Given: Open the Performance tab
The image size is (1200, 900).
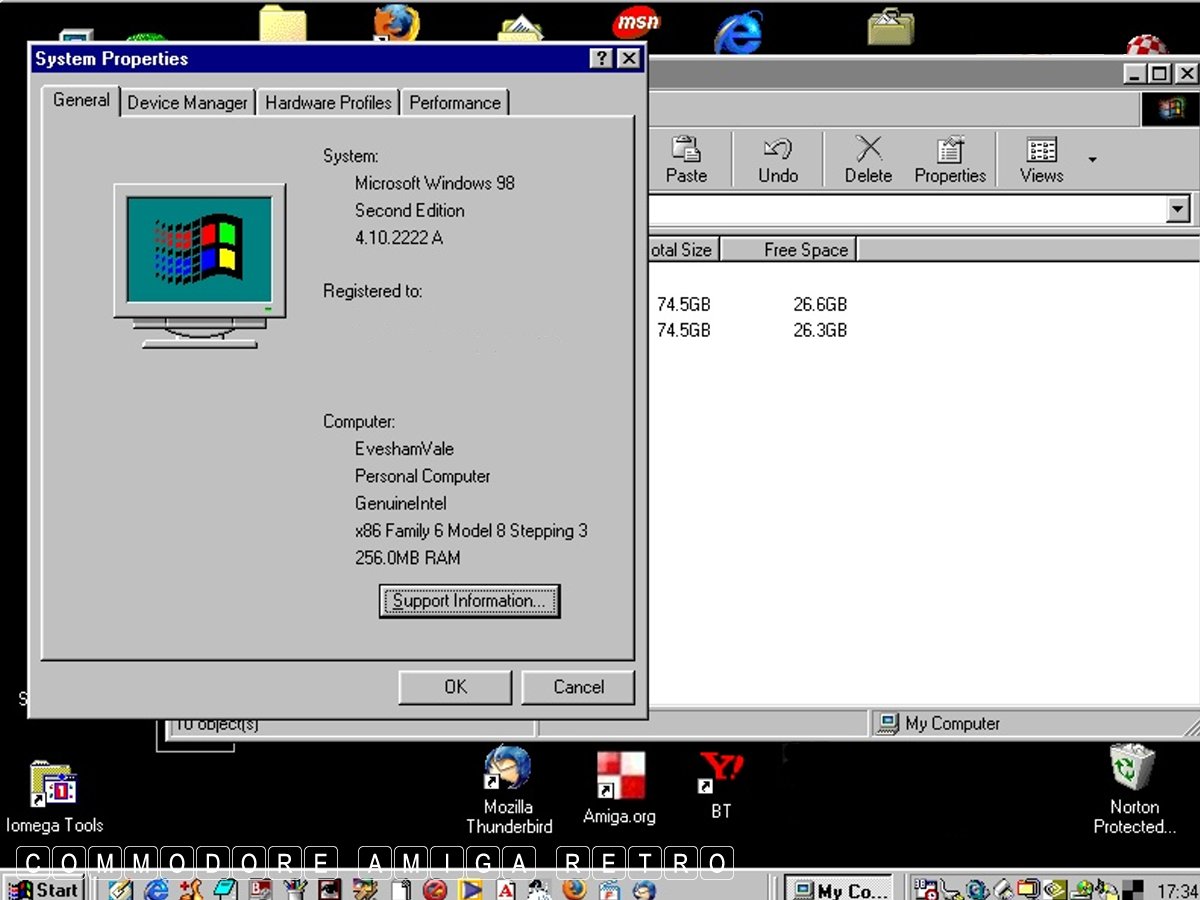Looking at the screenshot, I should coord(455,103).
